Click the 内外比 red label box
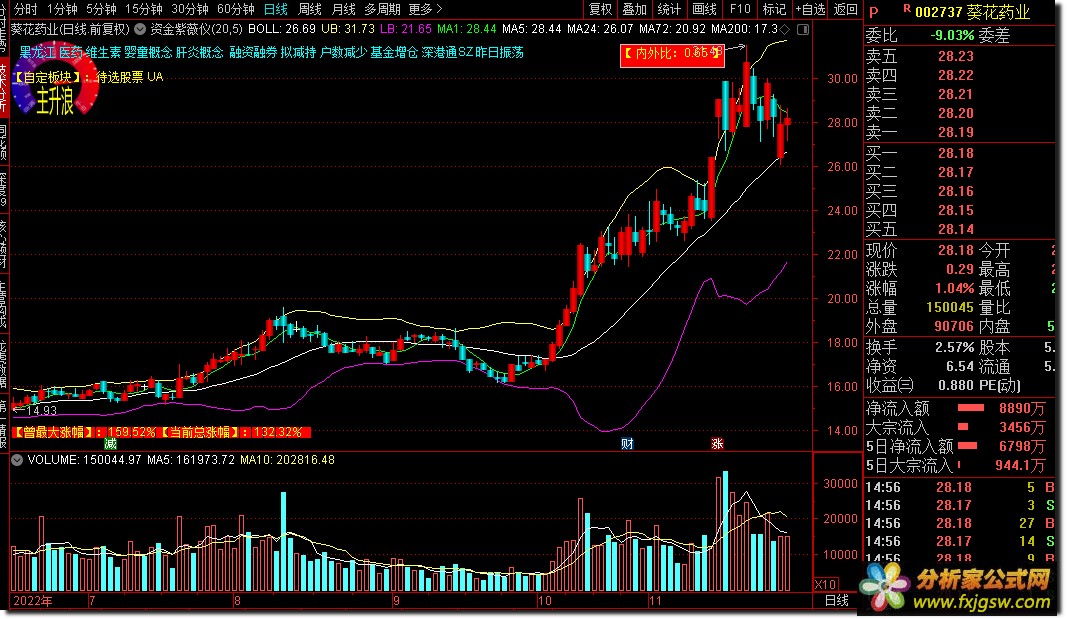Image resolution: width=1067 pixels, height=619 pixels. click(672, 54)
